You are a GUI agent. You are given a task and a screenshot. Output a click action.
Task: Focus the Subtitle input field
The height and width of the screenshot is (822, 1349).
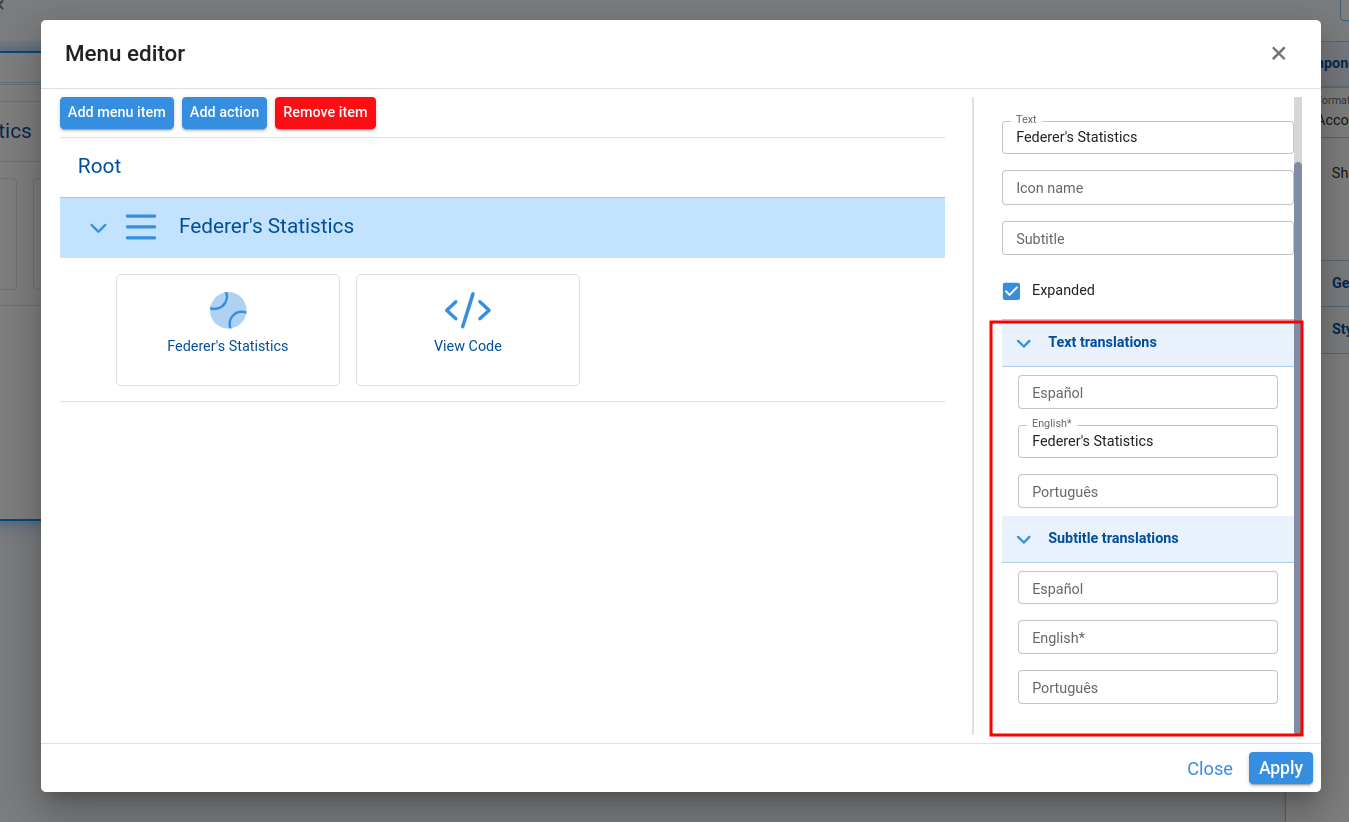pyautogui.click(x=1147, y=239)
